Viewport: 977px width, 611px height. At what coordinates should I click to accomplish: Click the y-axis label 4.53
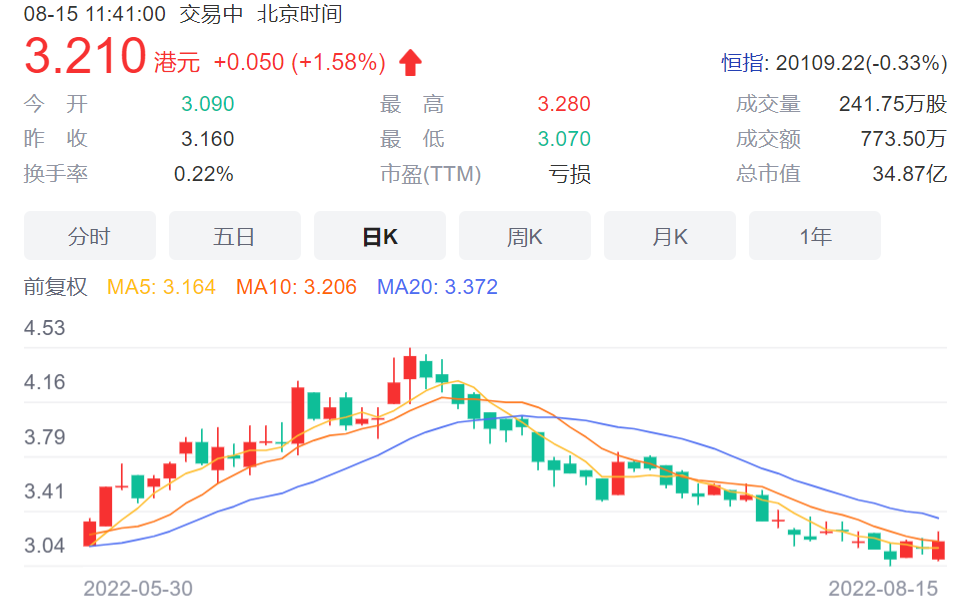click(x=44, y=328)
